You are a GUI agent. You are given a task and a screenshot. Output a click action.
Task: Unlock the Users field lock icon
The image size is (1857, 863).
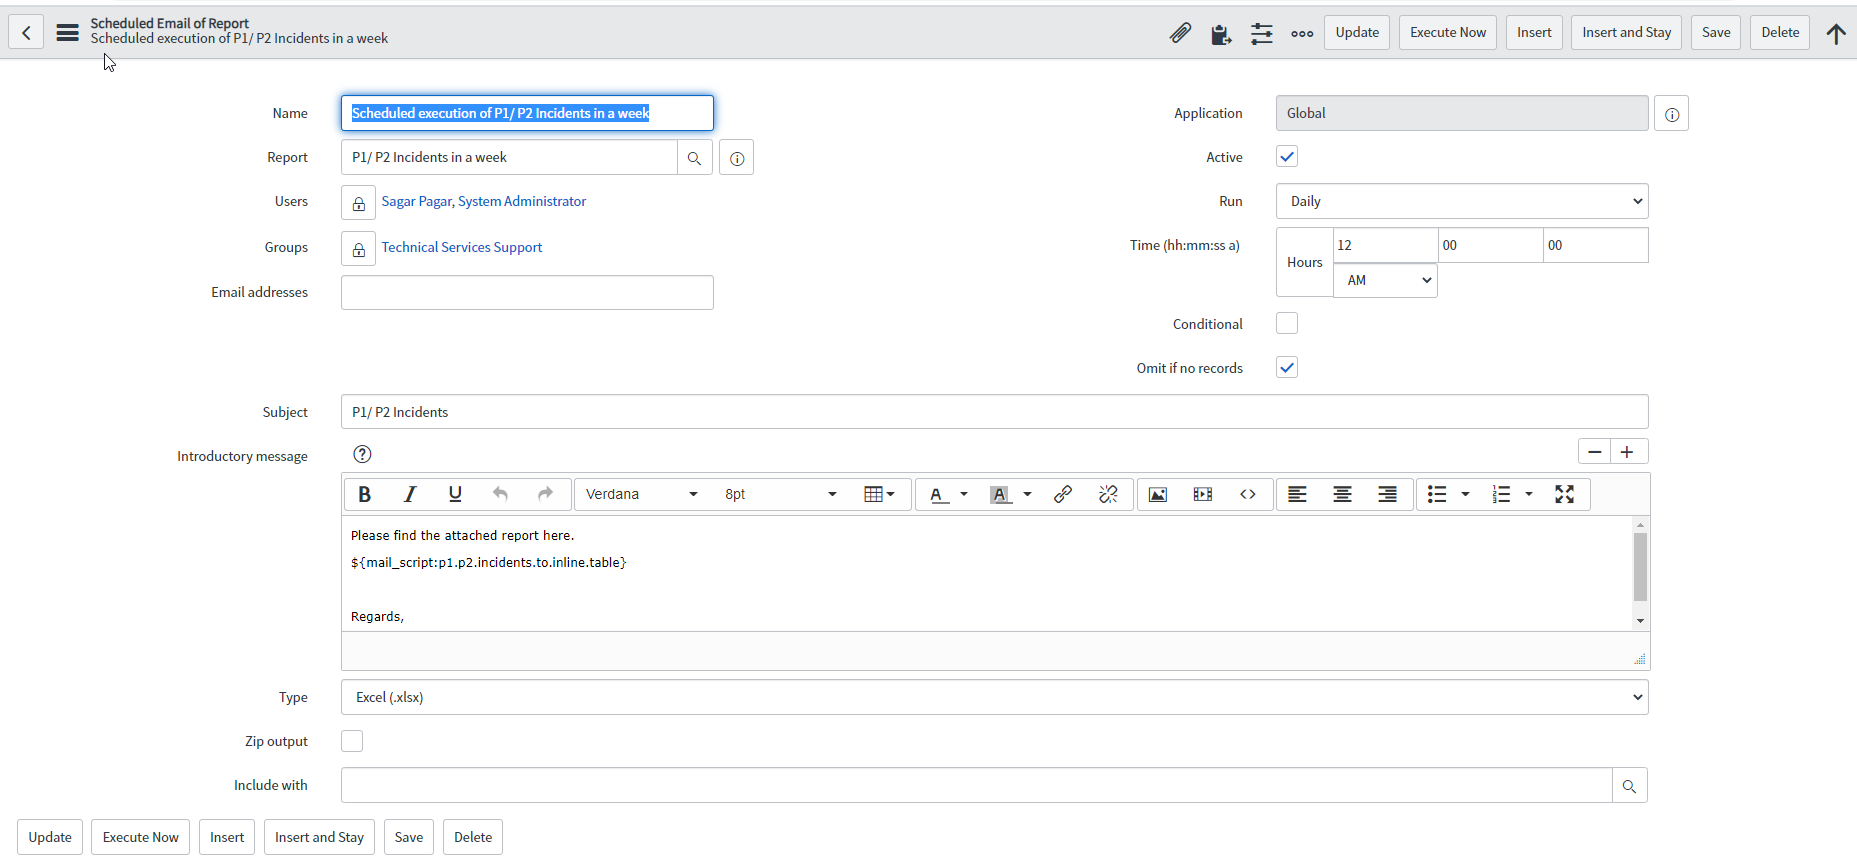(358, 203)
